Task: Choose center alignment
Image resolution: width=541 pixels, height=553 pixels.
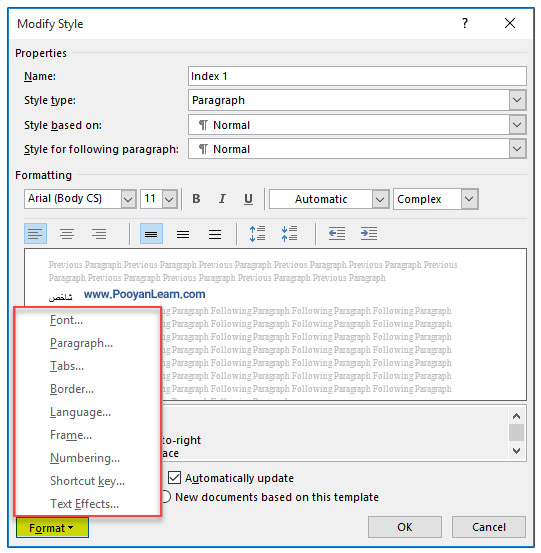Action: [67, 233]
